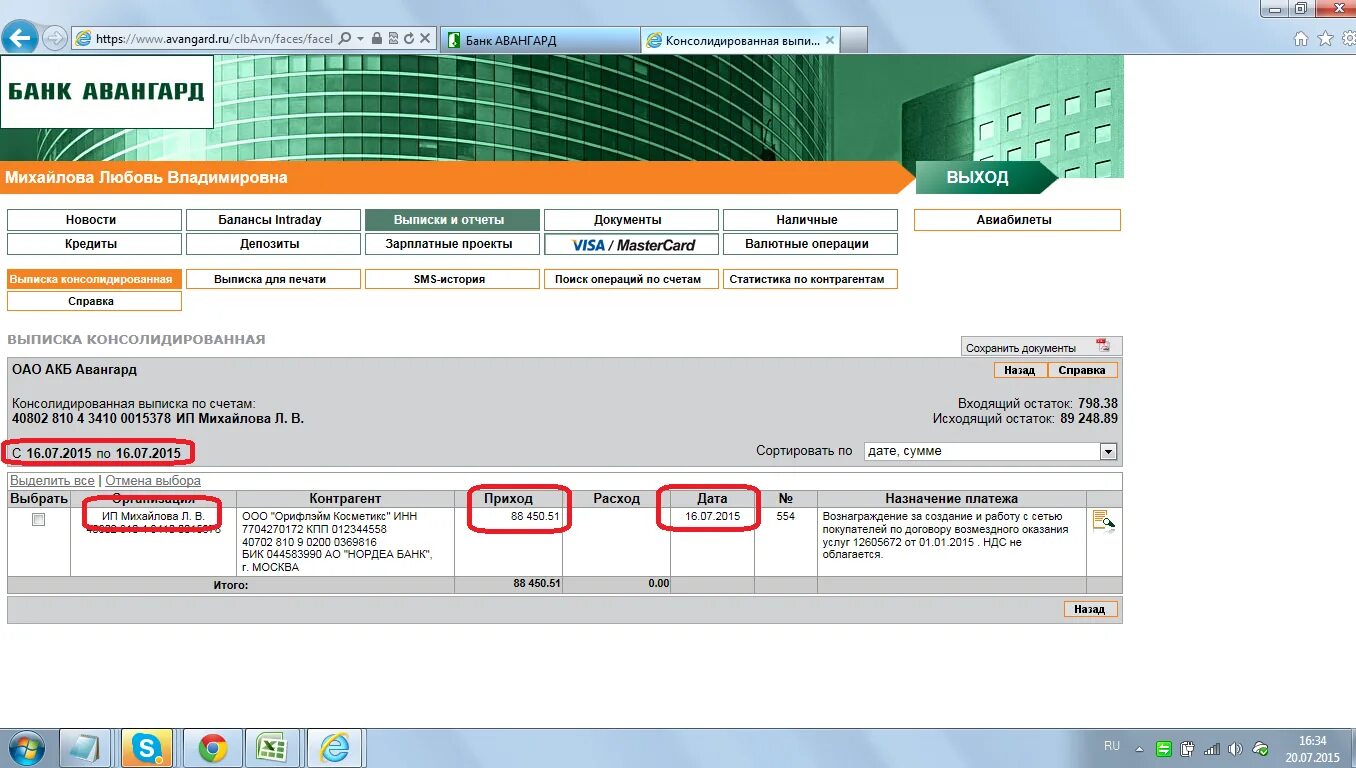Refresh the page with the reload icon
The height and width of the screenshot is (768, 1356).
[408, 39]
